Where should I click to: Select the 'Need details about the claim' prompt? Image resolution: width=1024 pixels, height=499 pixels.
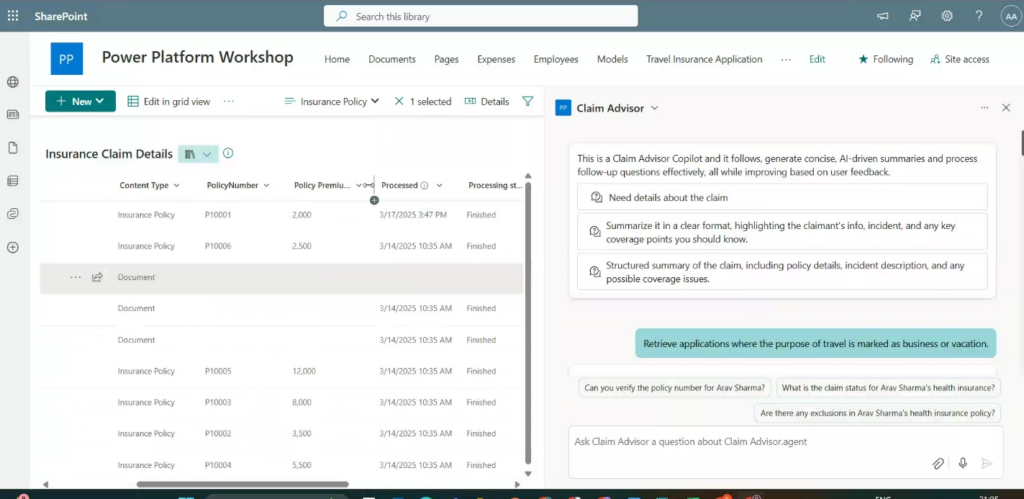782,197
